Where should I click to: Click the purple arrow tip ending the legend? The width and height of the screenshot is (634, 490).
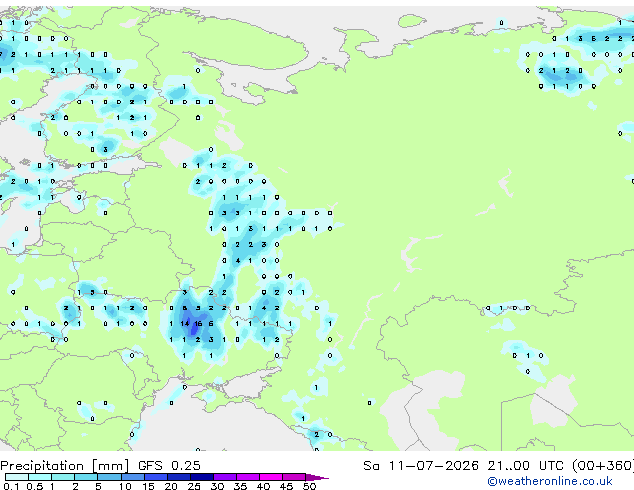pyautogui.click(x=317, y=477)
